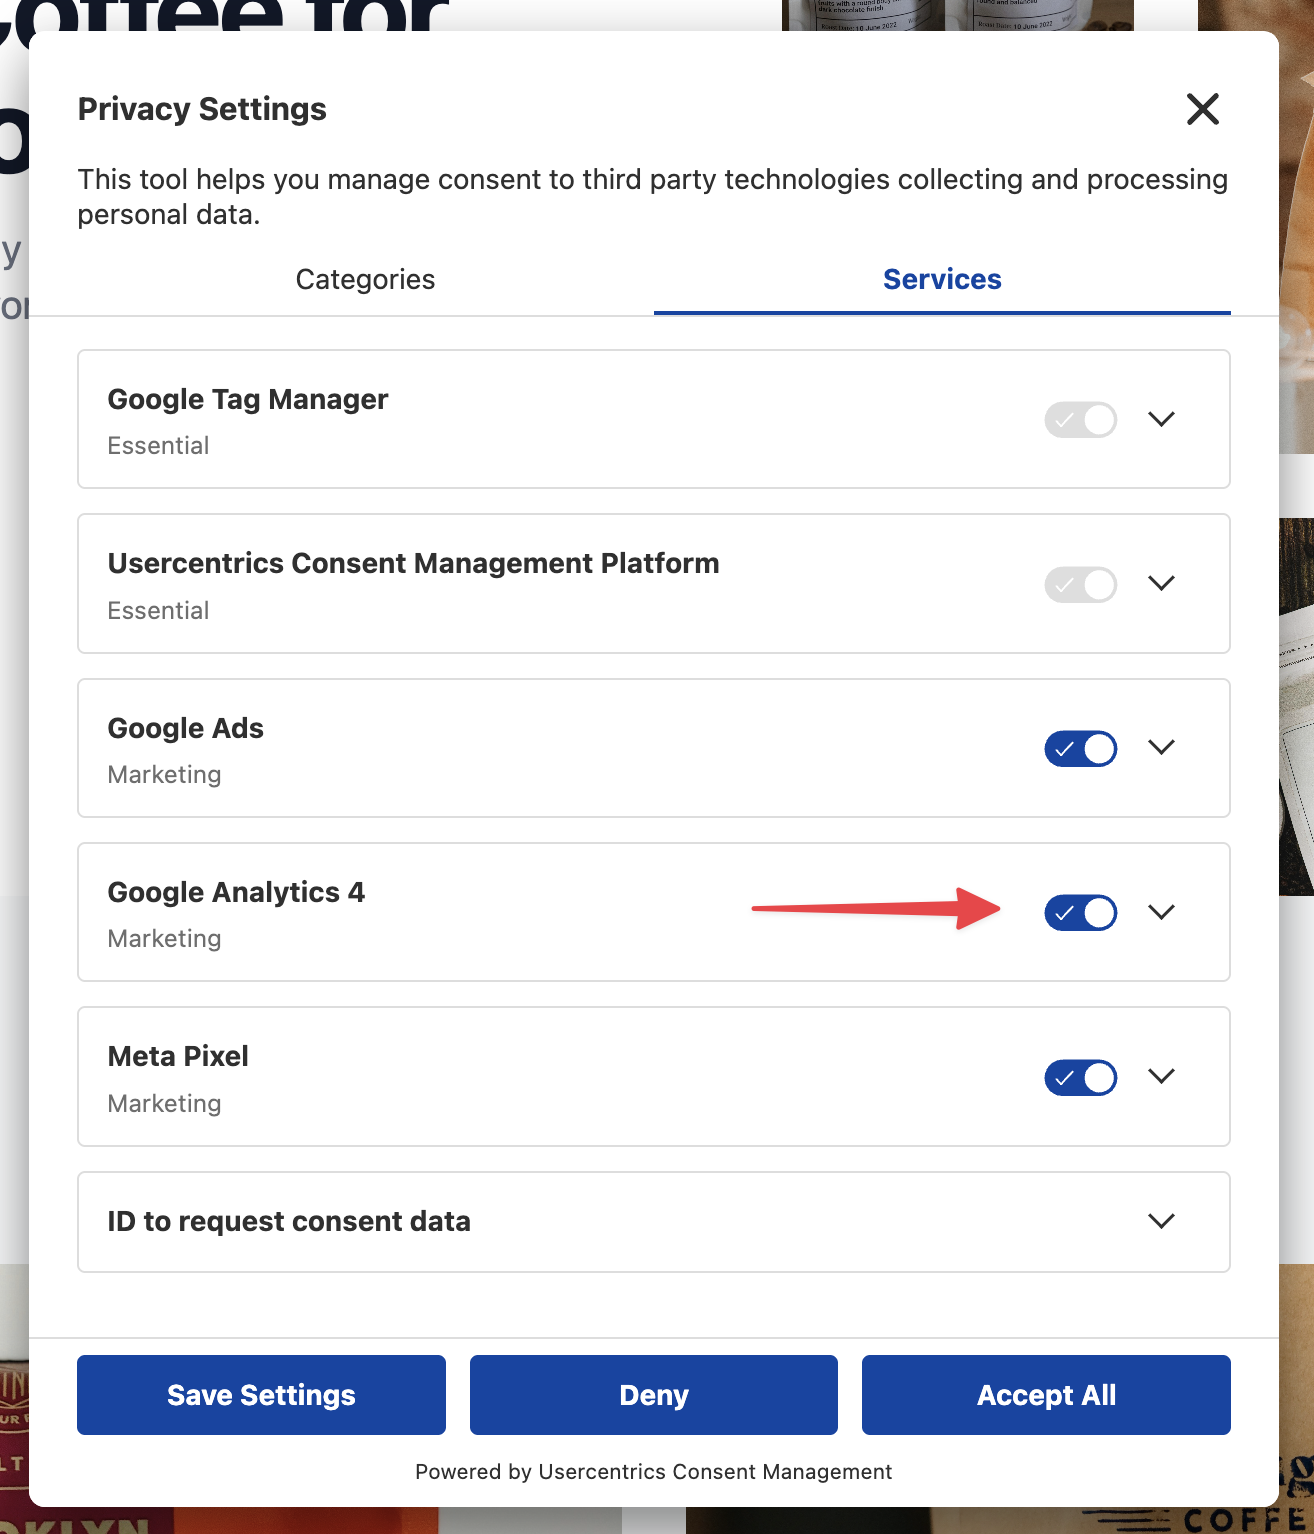The height and width of the screenshot is (1534, 1314).
Task: Click the Marketing label under Google Analytics 4
Action: click(x=164, y=939)
